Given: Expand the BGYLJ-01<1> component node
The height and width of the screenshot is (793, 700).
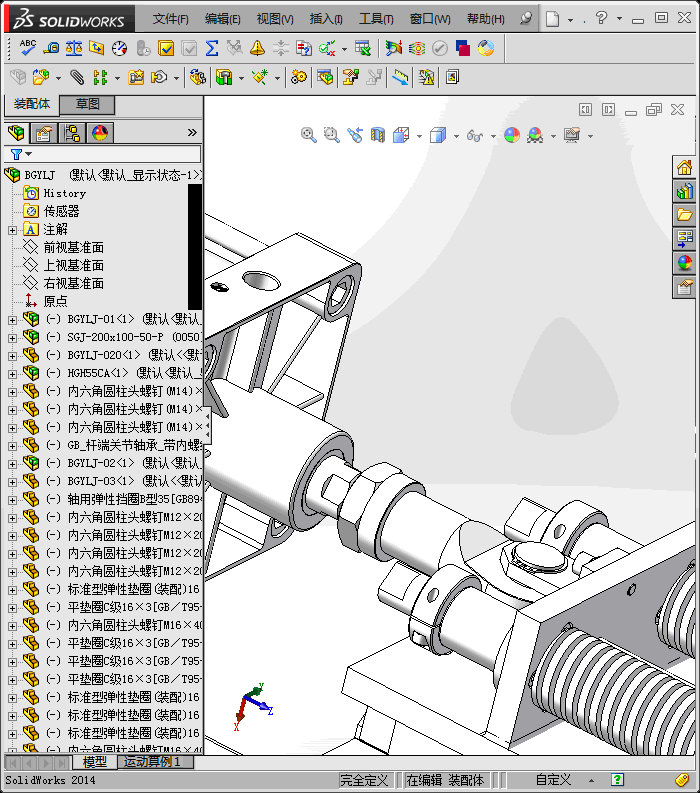Looking at the screenshot, I should pyautogui.click(x=13, y=320).
